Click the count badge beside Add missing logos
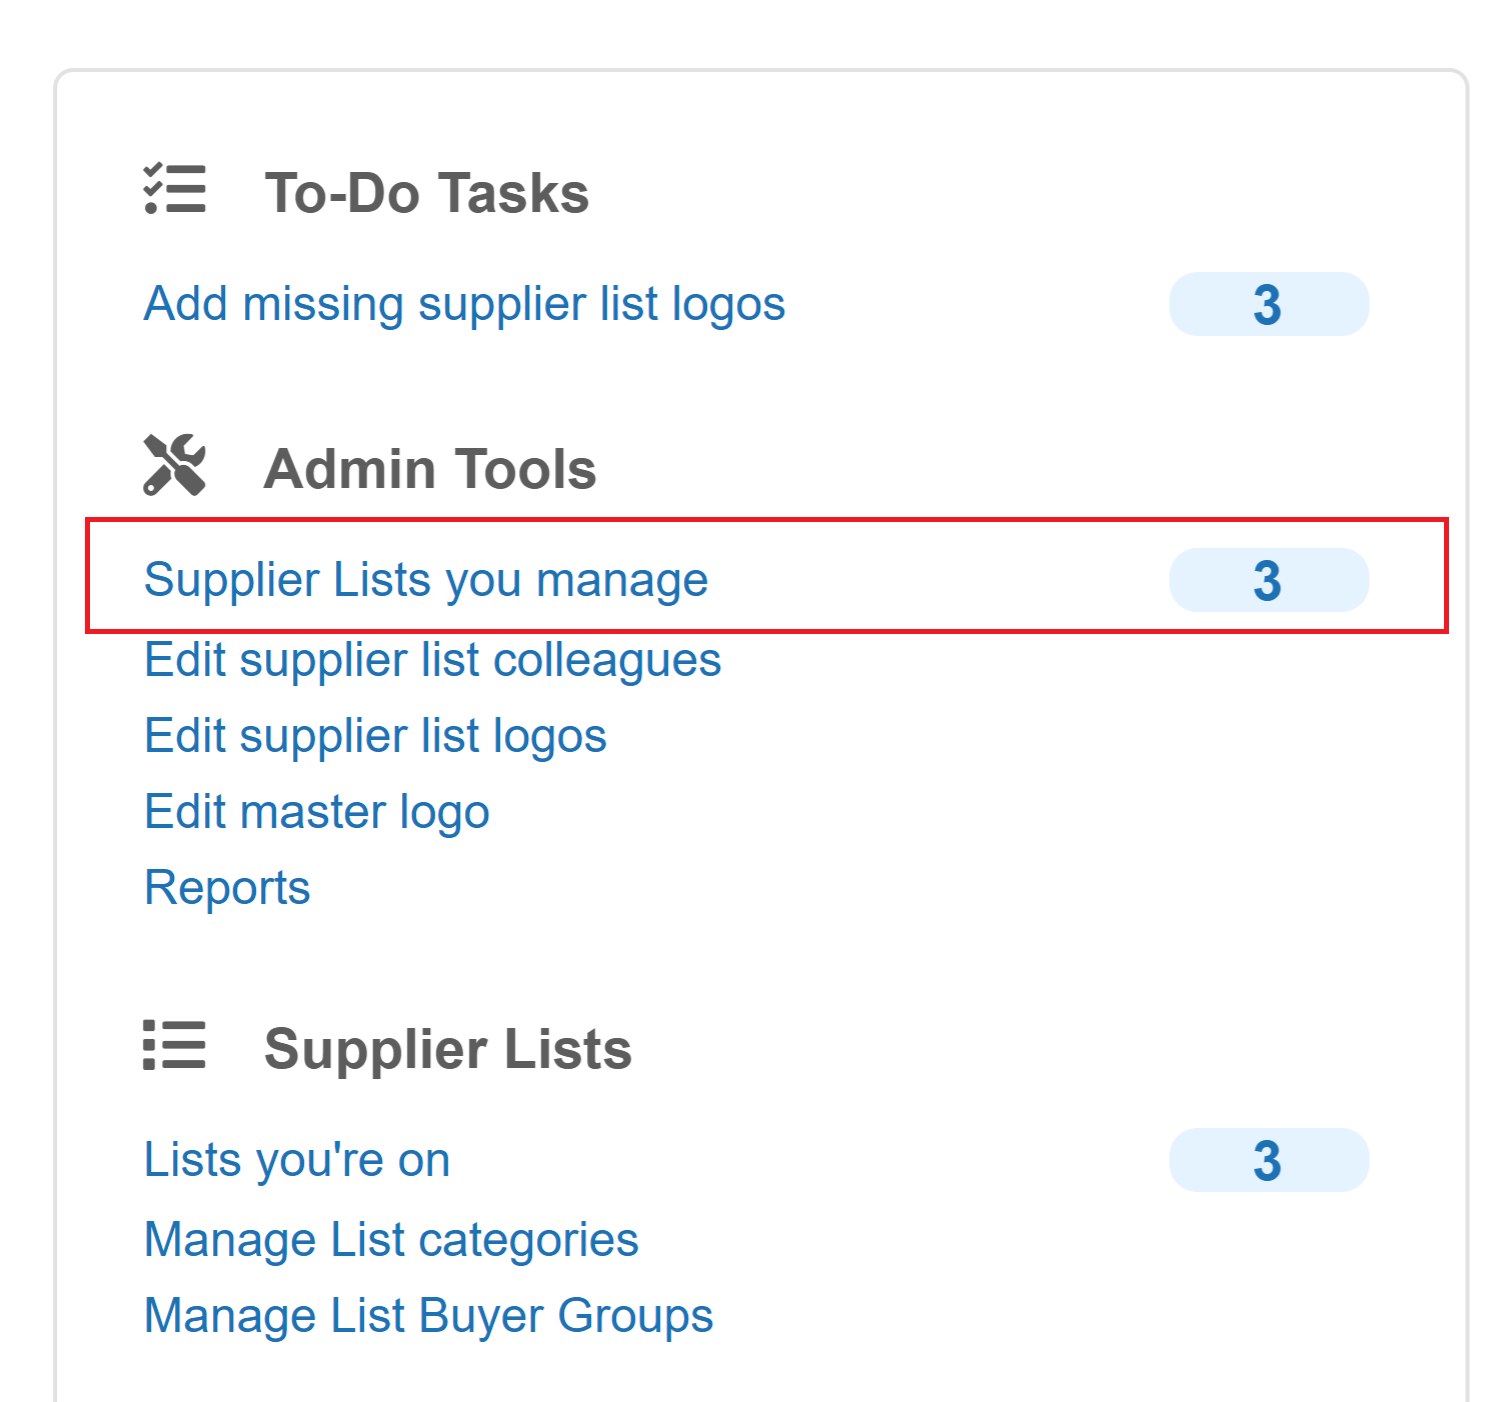Screen dimensions: 1509x1402 [x=1268, y=304]
